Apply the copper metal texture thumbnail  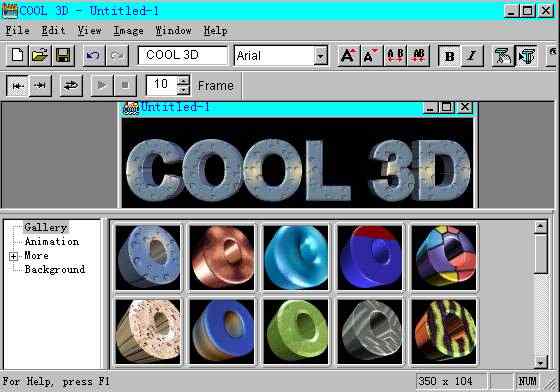pyautogui.click(x=222, y=257)
